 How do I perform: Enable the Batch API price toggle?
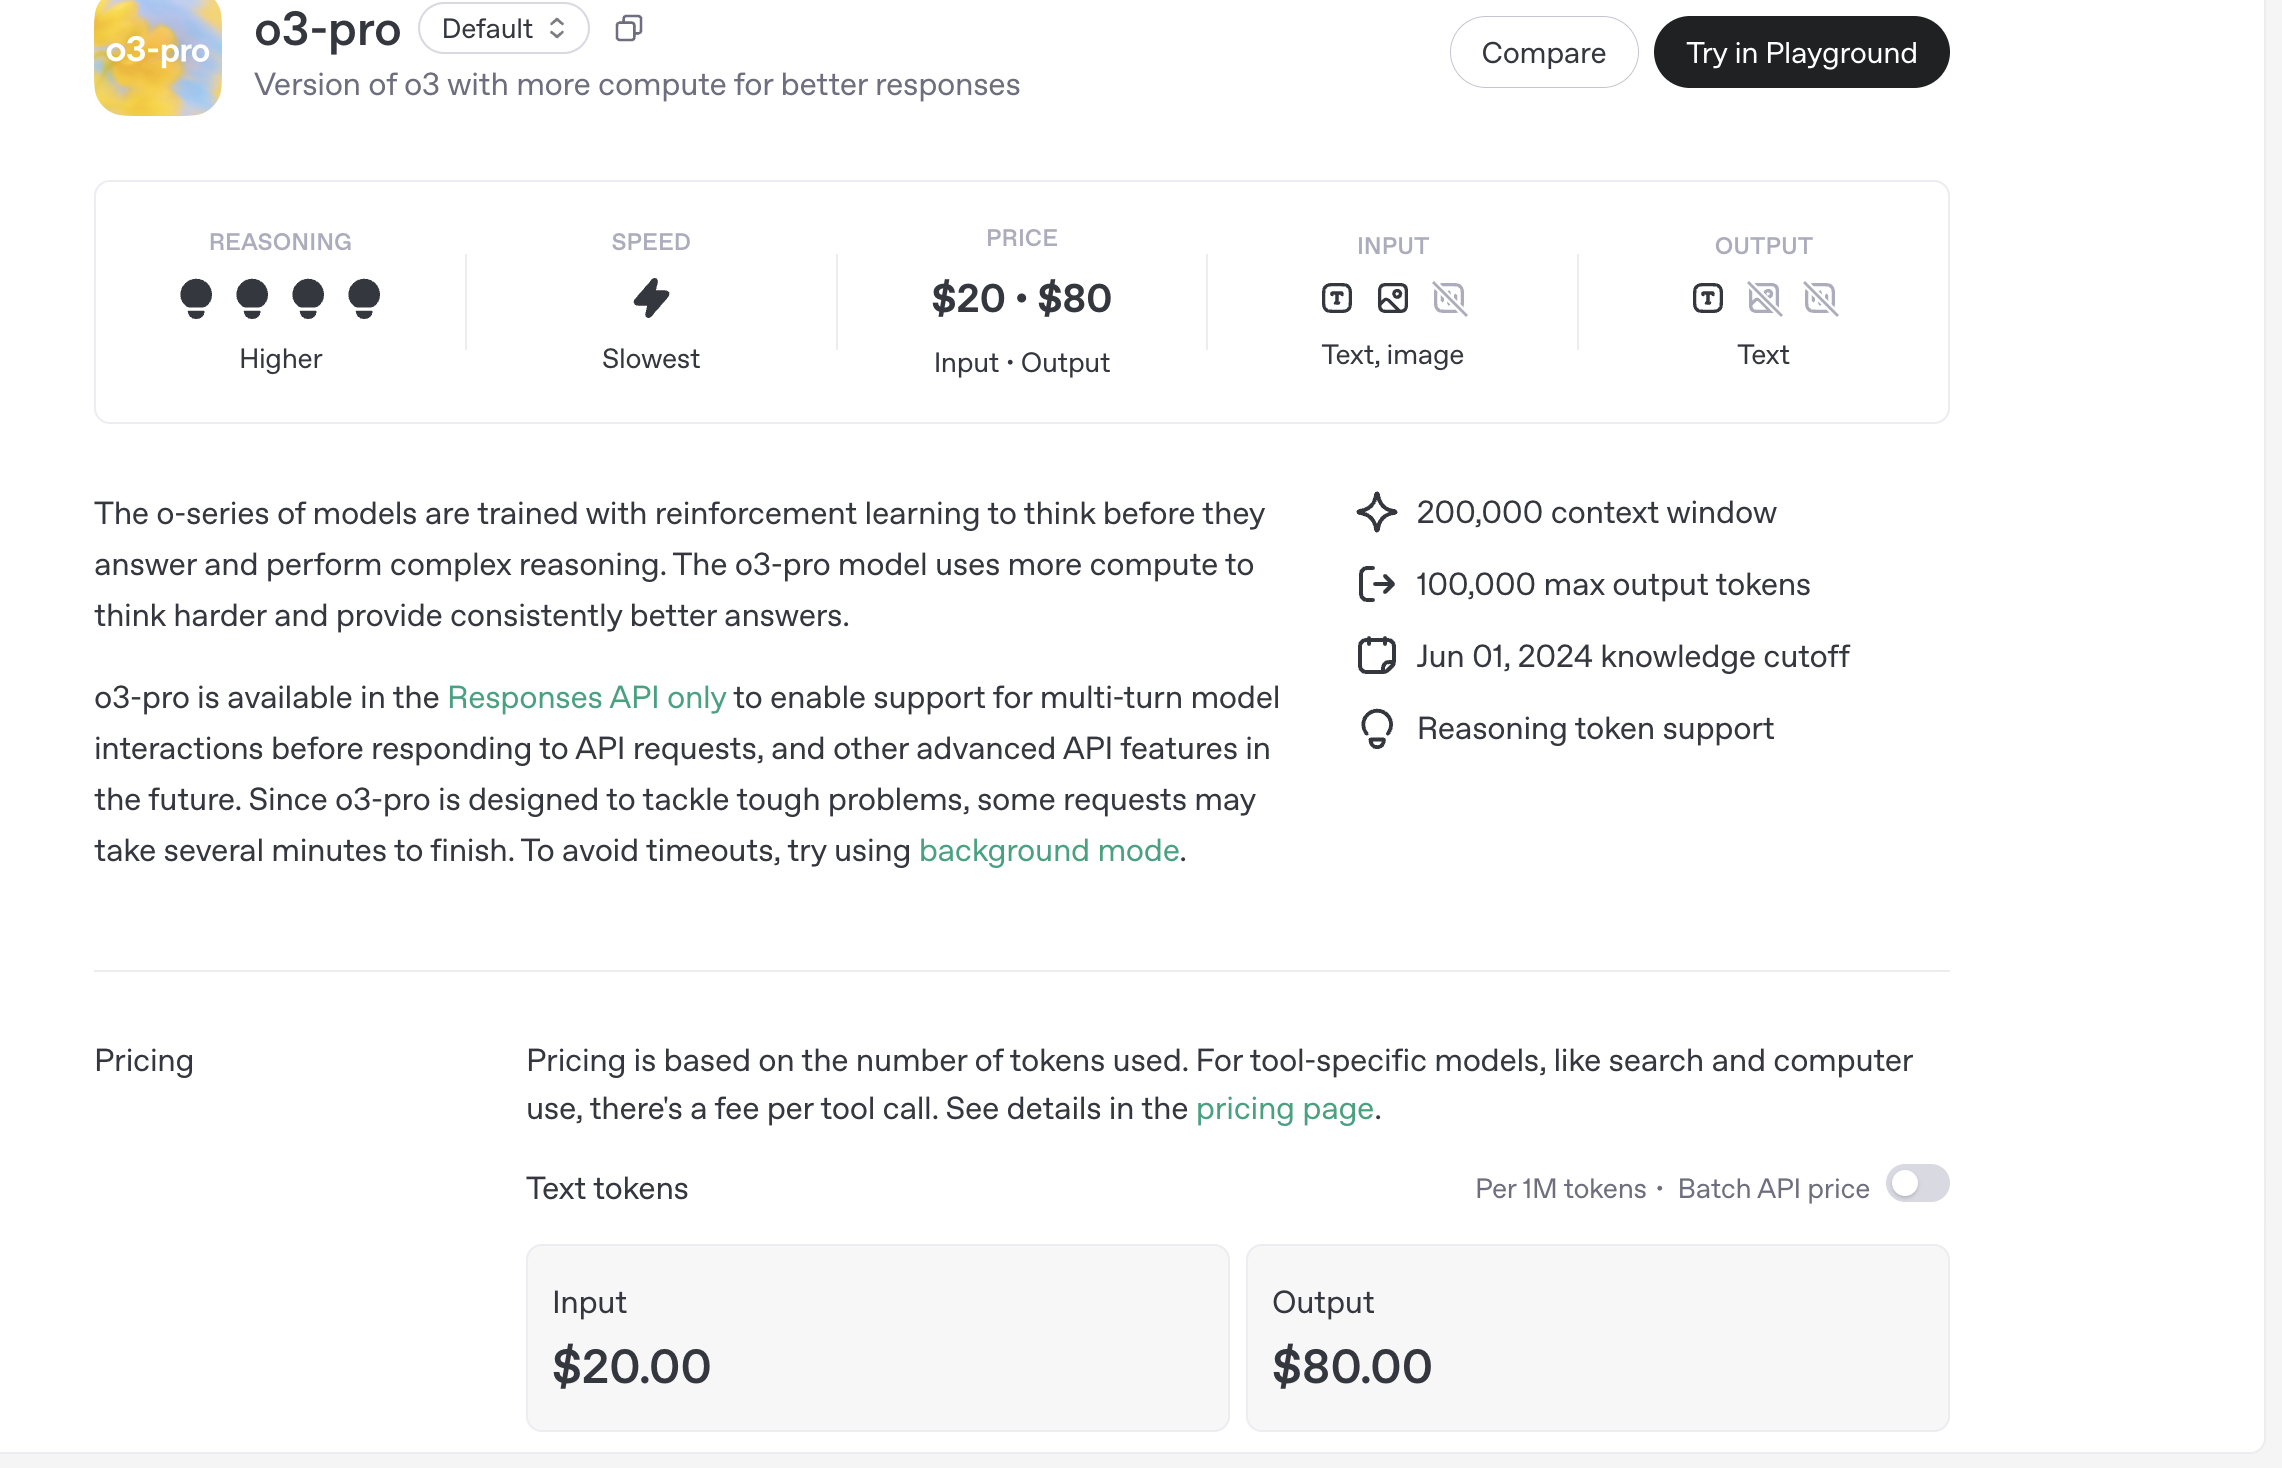tap(1917, 1184)
